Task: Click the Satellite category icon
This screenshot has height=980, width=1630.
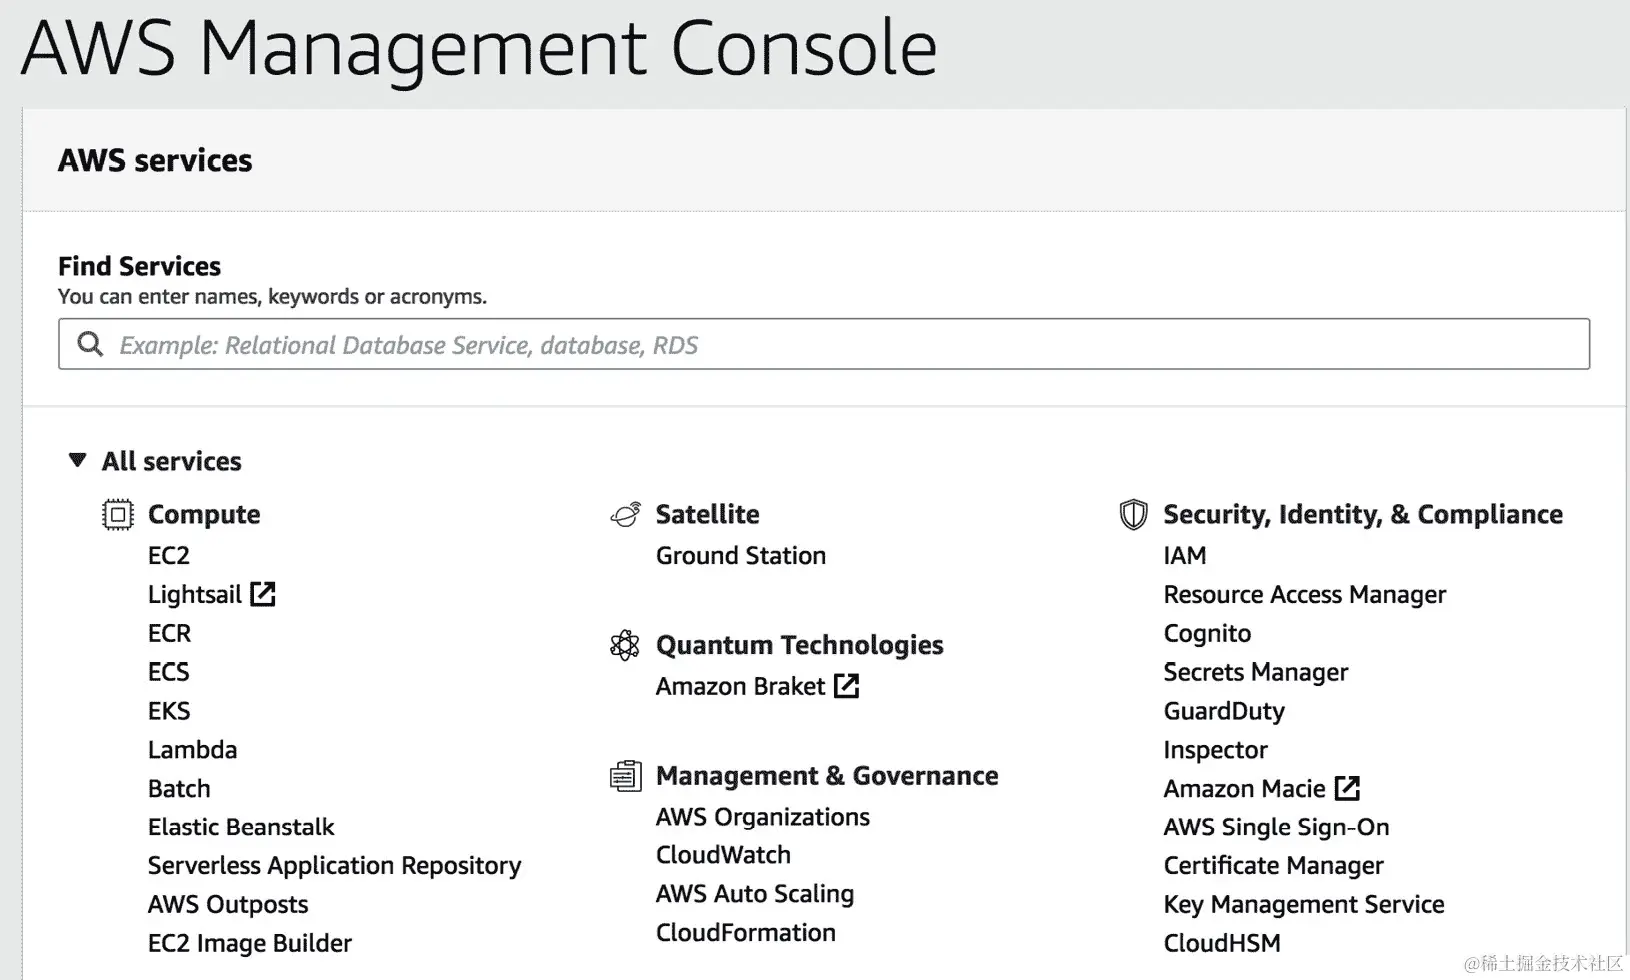Action: pyautogui.click(x=625, y=515)
